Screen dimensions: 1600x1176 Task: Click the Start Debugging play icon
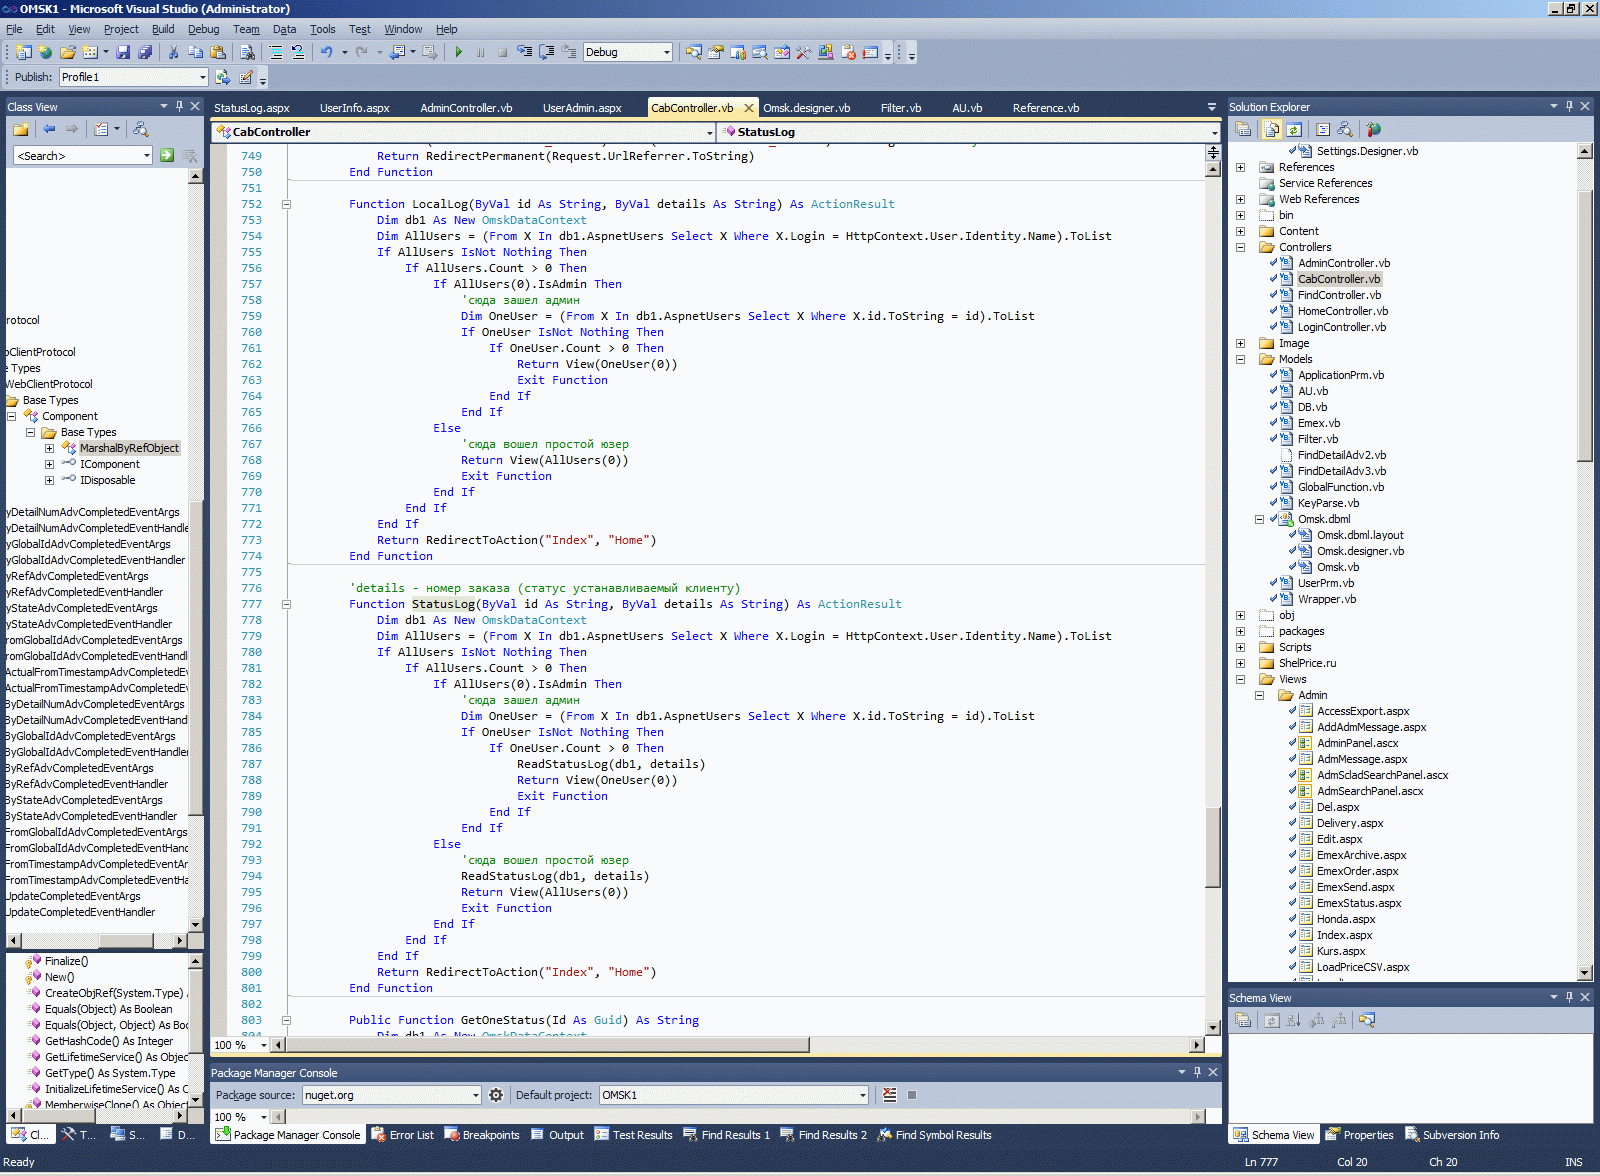point(459,52)
